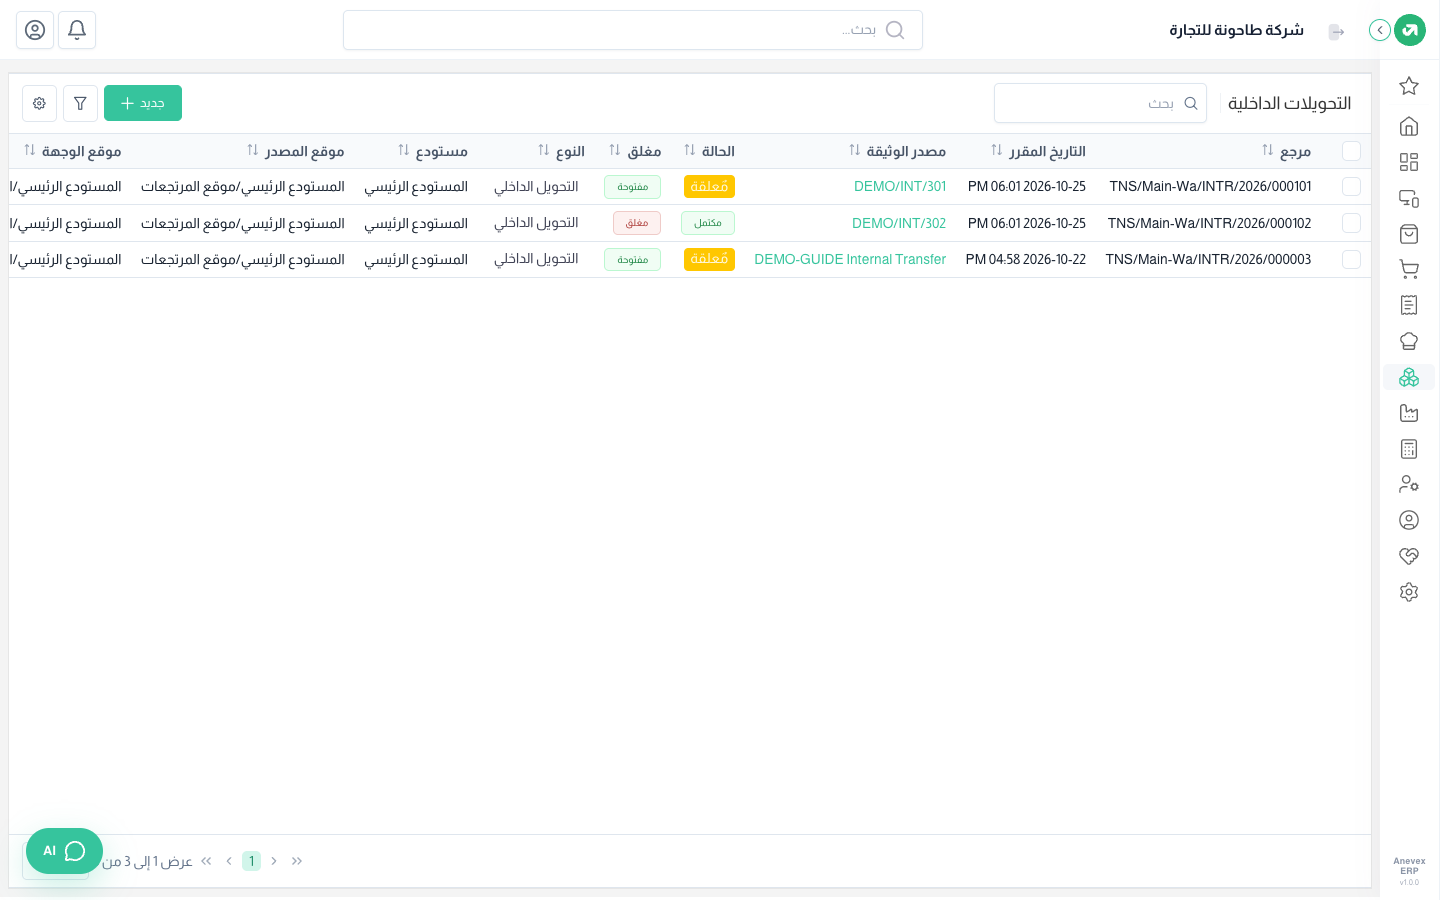Open the user circle icon in the sidebar
1440x900 pixels.
pos(1409,520)
